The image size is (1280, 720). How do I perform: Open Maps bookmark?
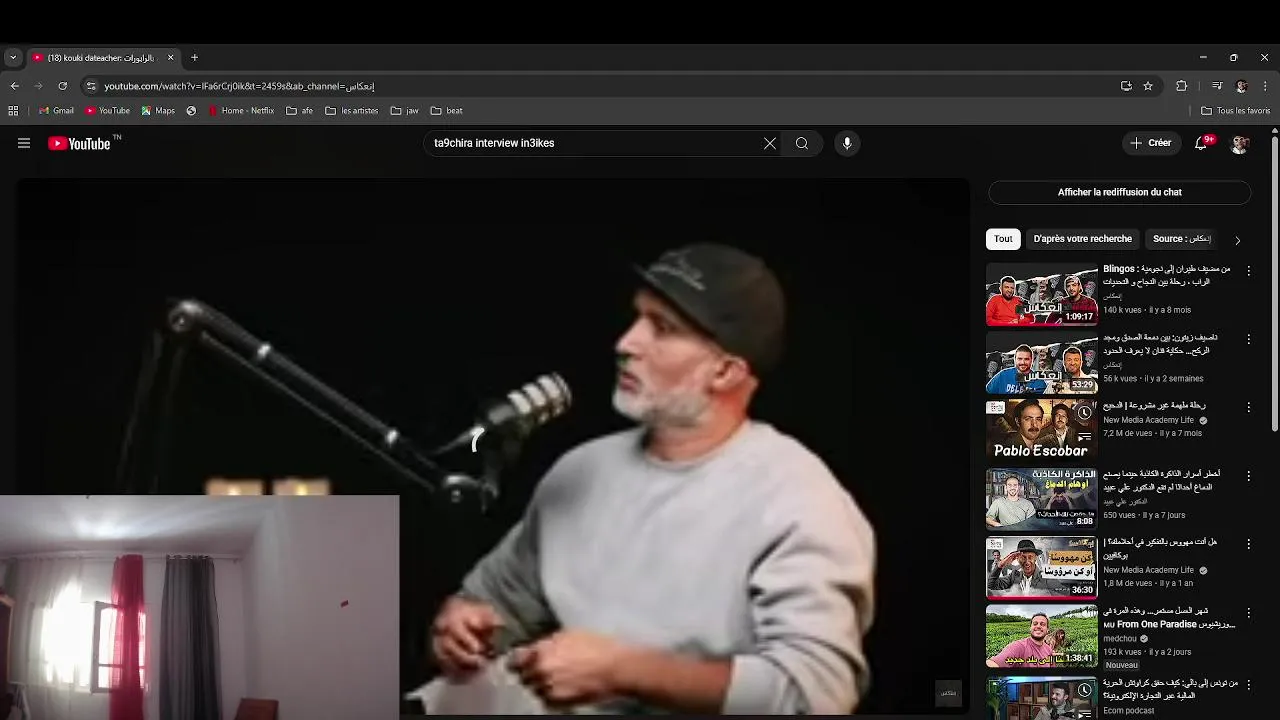(158, 111)
